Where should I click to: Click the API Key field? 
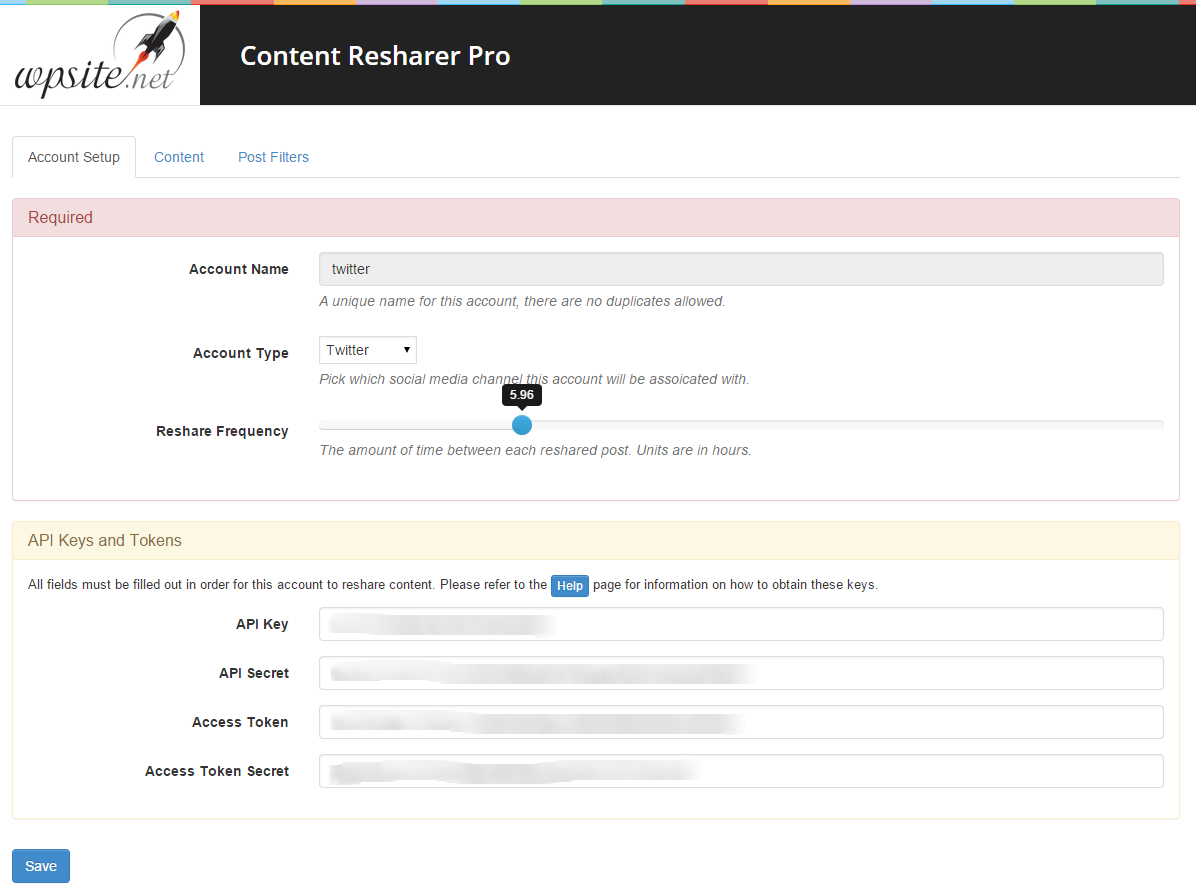(x=741, y=624)
